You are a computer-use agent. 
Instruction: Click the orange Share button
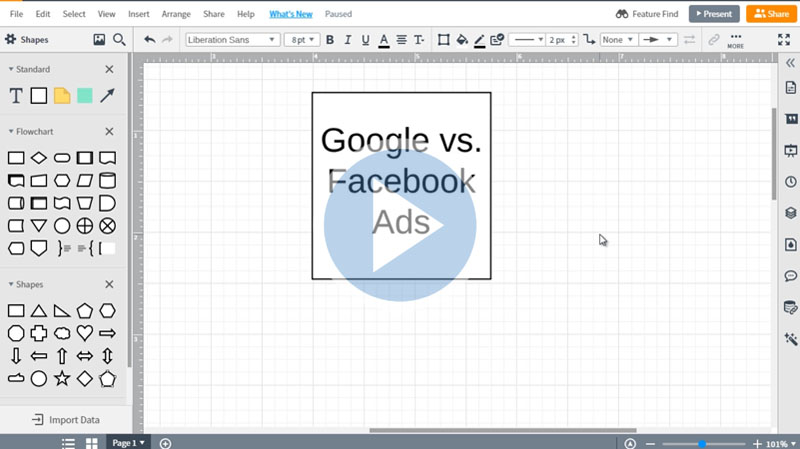point(770,14)
